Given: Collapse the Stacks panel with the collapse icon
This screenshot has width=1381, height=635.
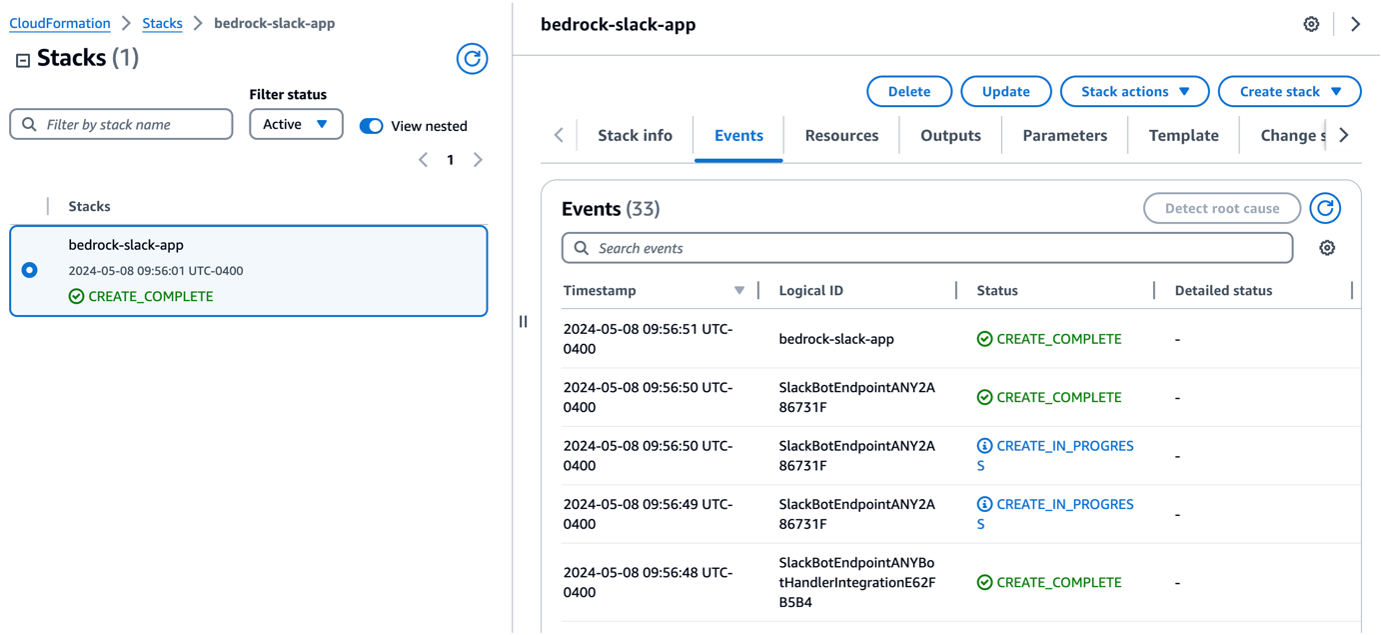Looking at the screenshot, I should (x=21, y=61).
